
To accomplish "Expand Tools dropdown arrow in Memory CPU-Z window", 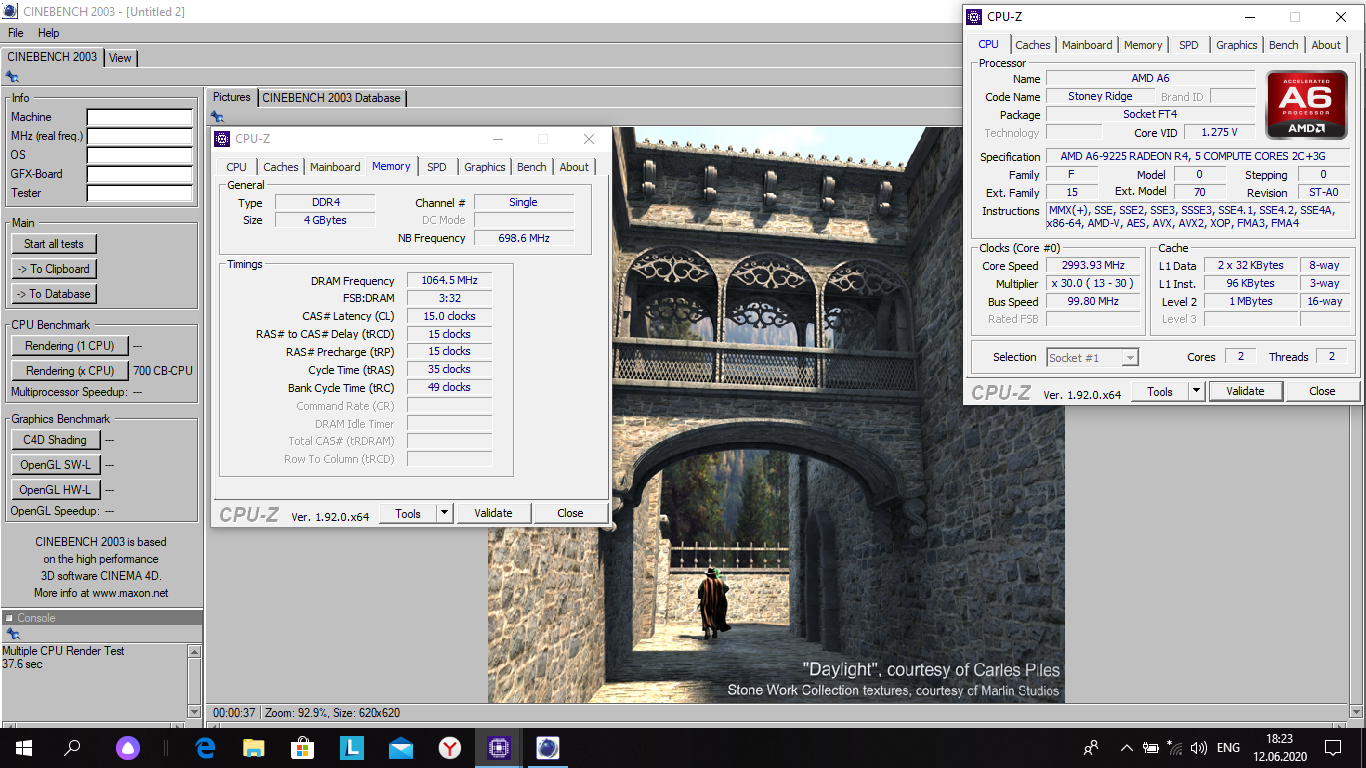I will (x=445, y=513).
